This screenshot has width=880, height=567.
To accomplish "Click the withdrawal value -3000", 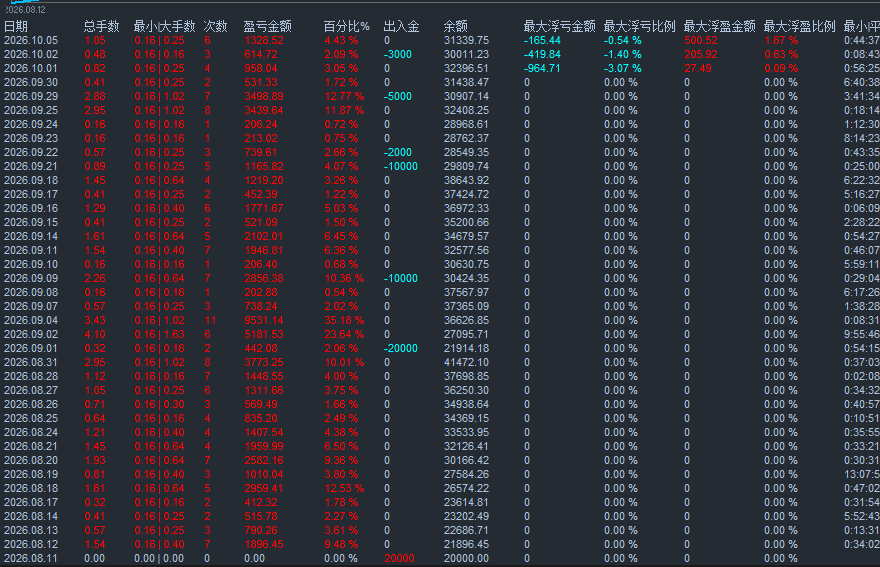I will 398,54.
